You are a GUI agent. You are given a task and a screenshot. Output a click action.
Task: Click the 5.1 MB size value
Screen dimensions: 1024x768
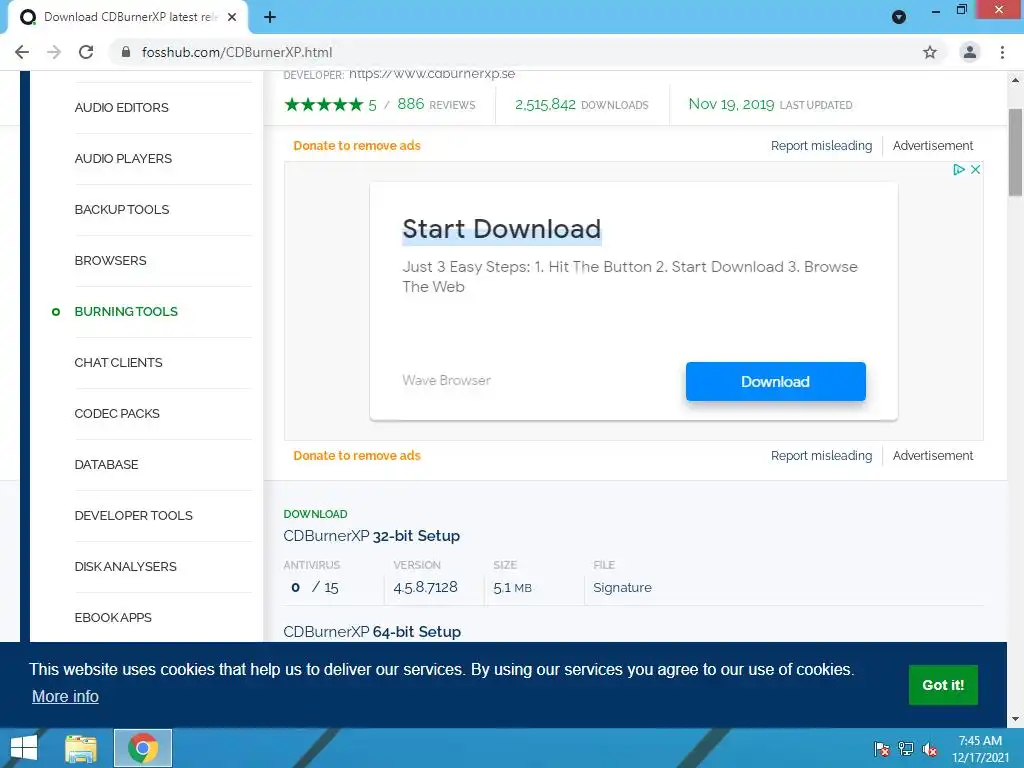(513, 588)
